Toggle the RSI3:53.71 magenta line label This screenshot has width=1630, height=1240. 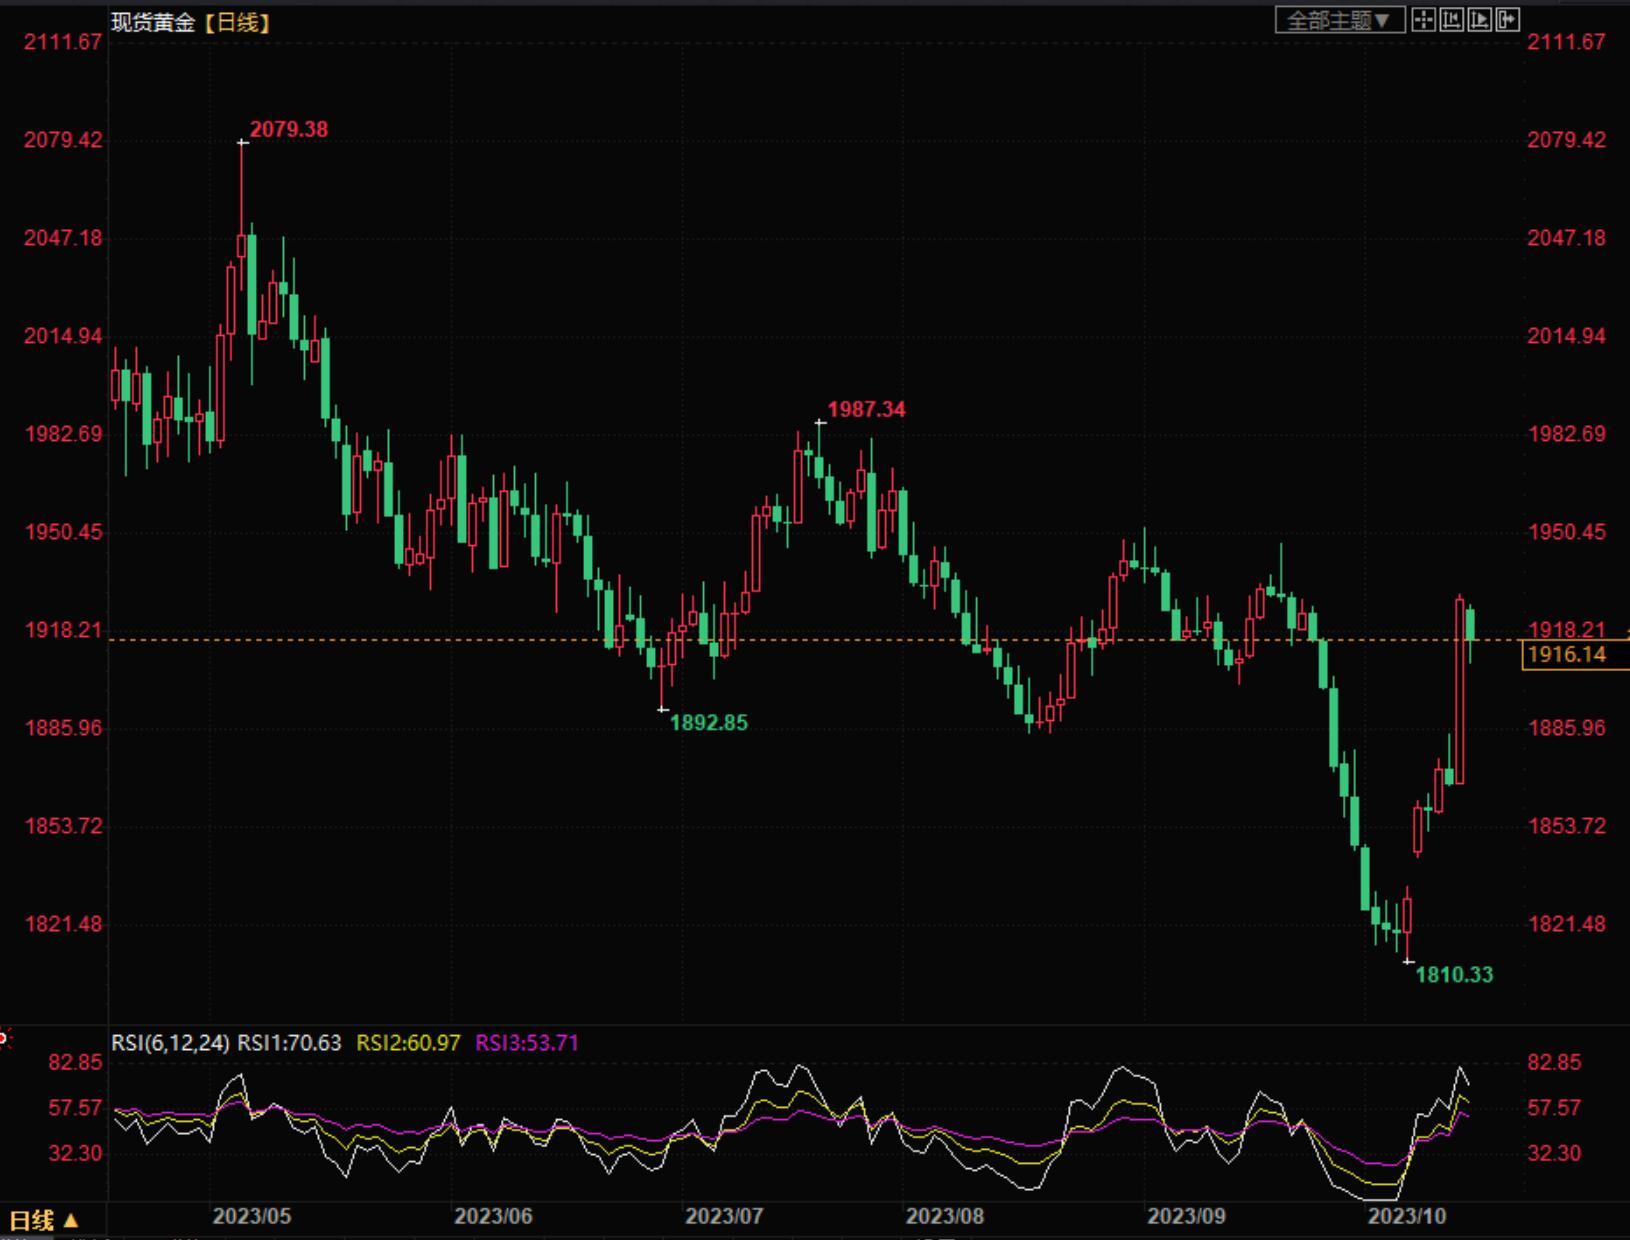click(527, 1043)
